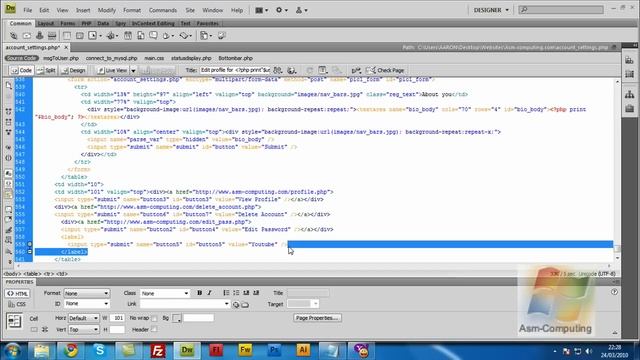Image resolution: width=640 pixels, height=360 pixels.
Task: Insert Hyperlink icon in Common bar
Action: pyautogui.click(x=13, y=36)
